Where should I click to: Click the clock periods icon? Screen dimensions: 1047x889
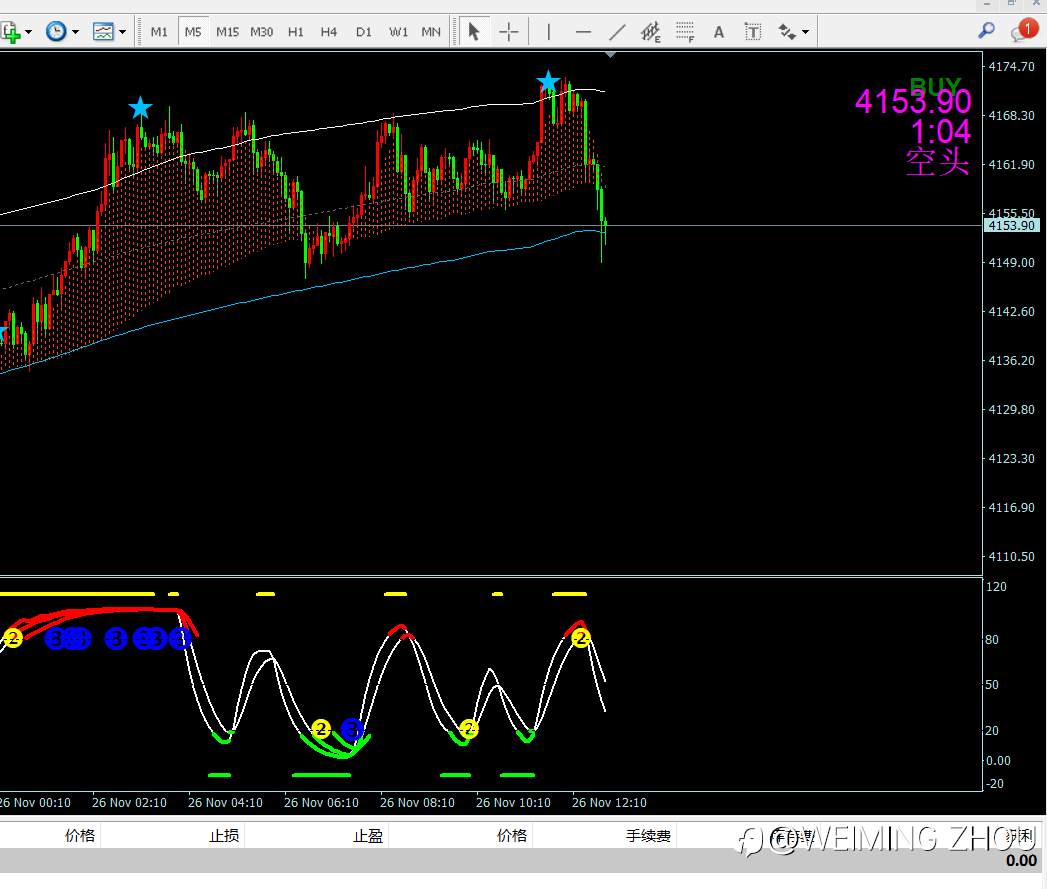(56, 31)
